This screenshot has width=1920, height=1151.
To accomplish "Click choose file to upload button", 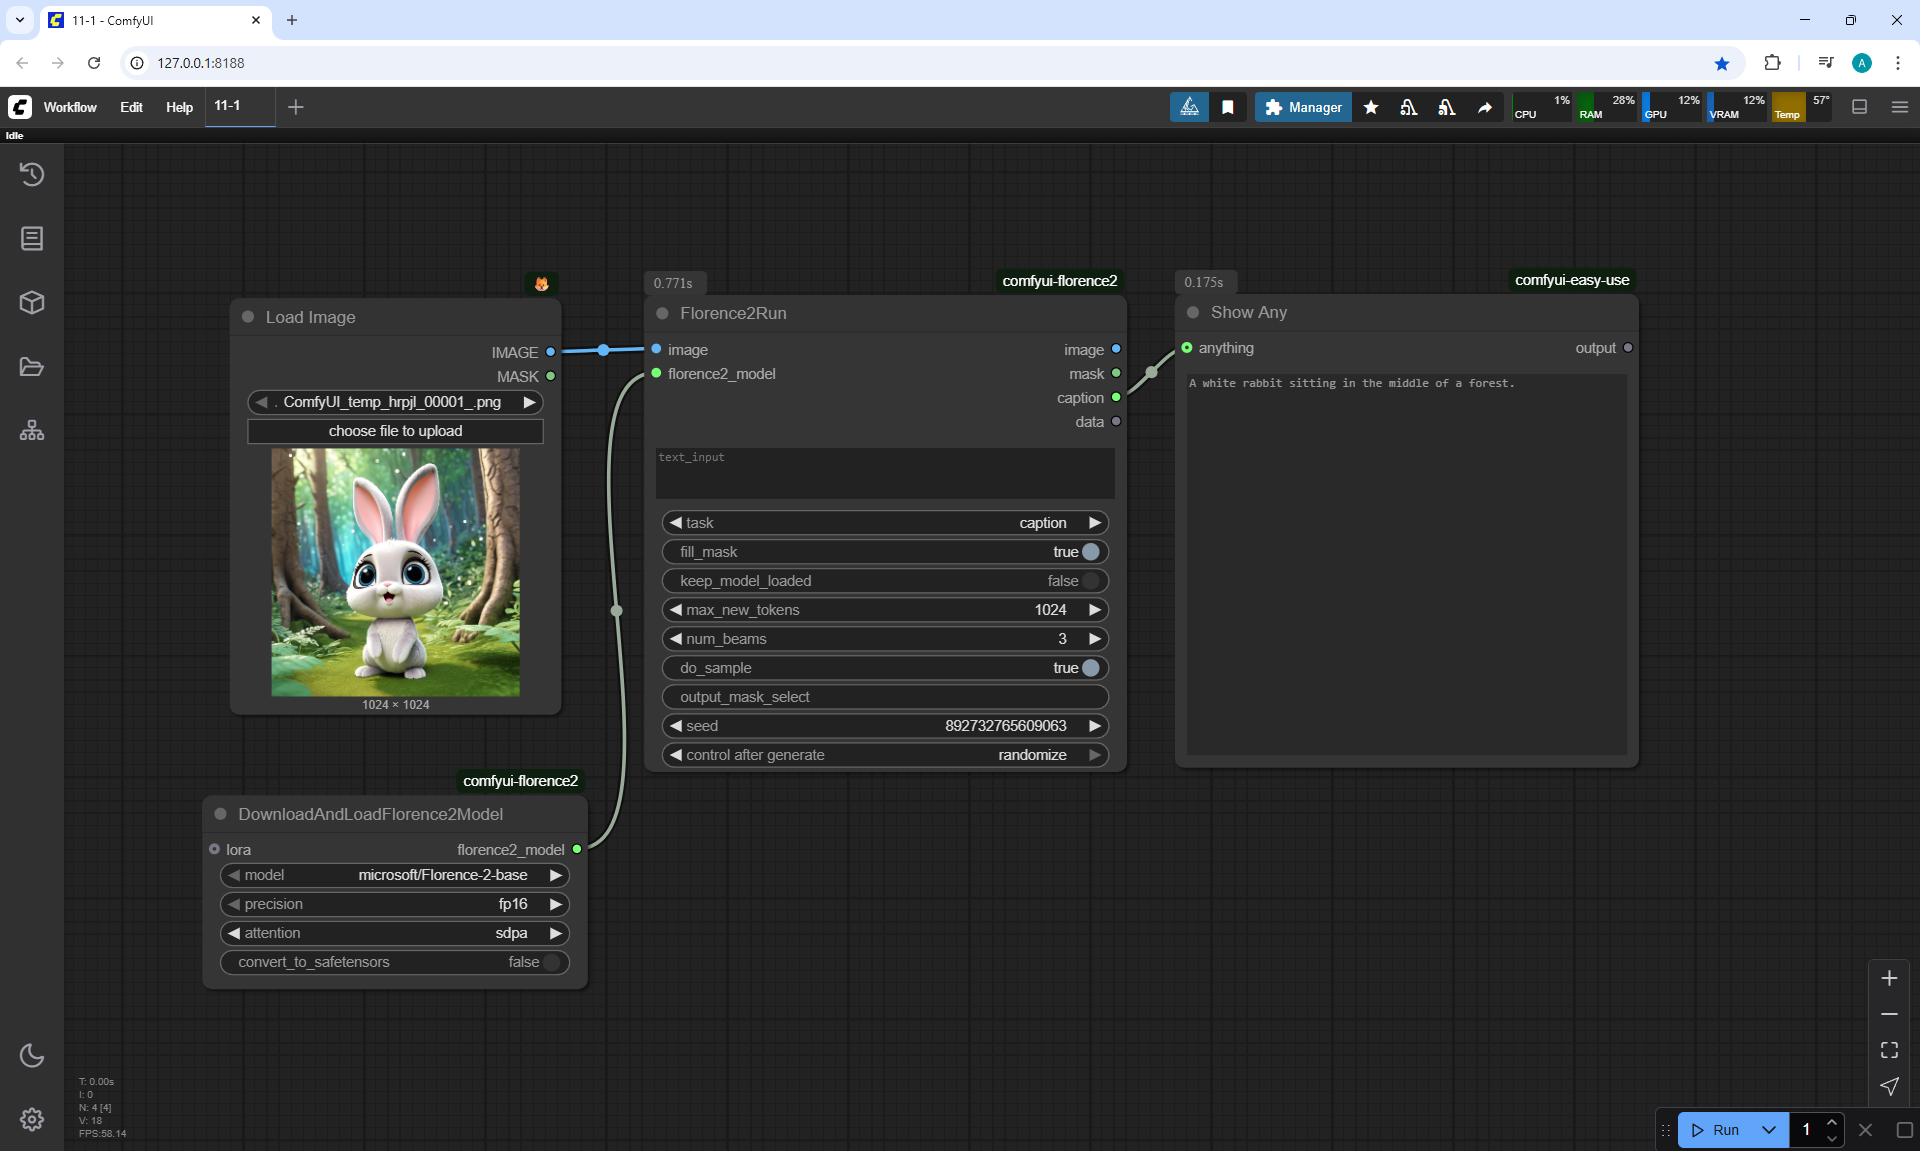I will click(x=395, y=431).
